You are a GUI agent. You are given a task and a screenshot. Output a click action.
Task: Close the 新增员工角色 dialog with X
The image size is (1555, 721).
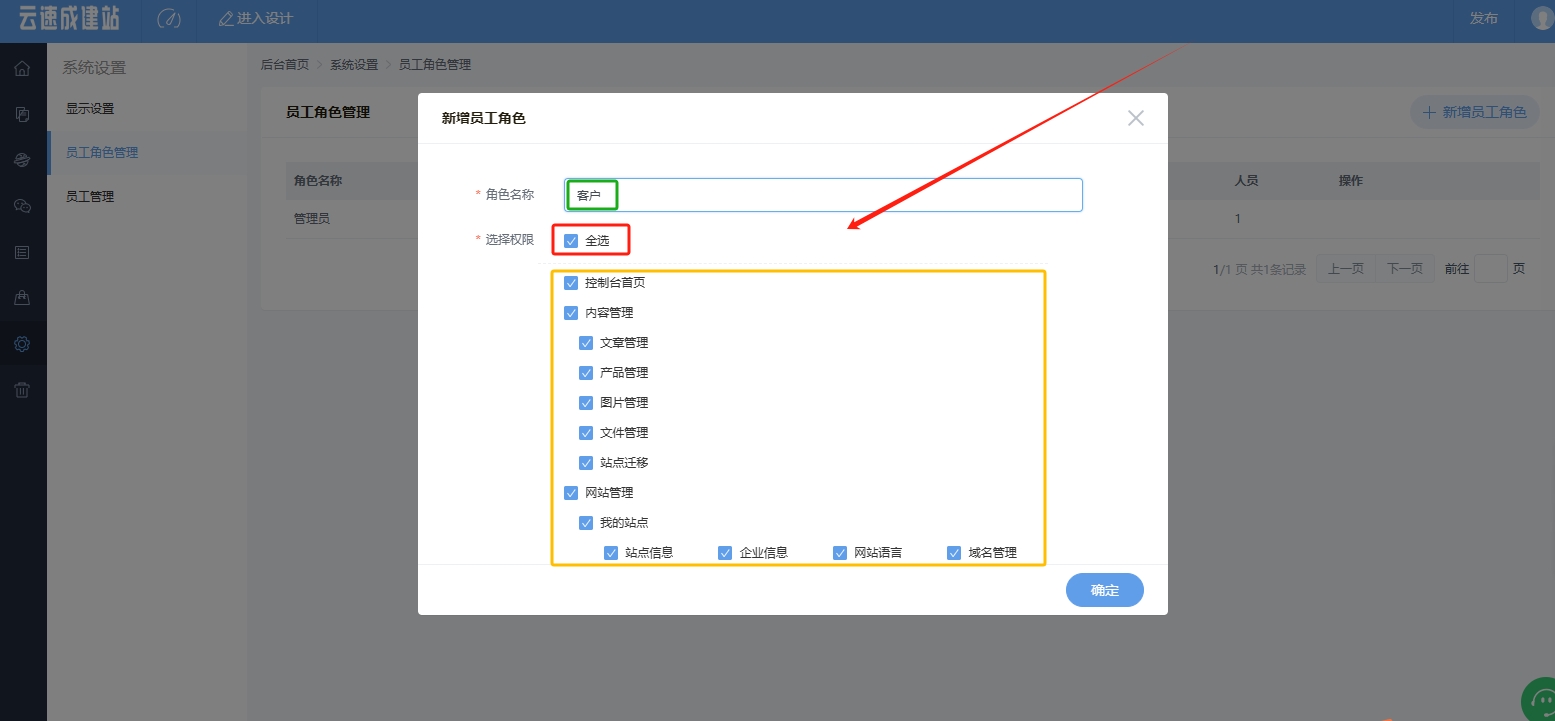point(1135,118)
